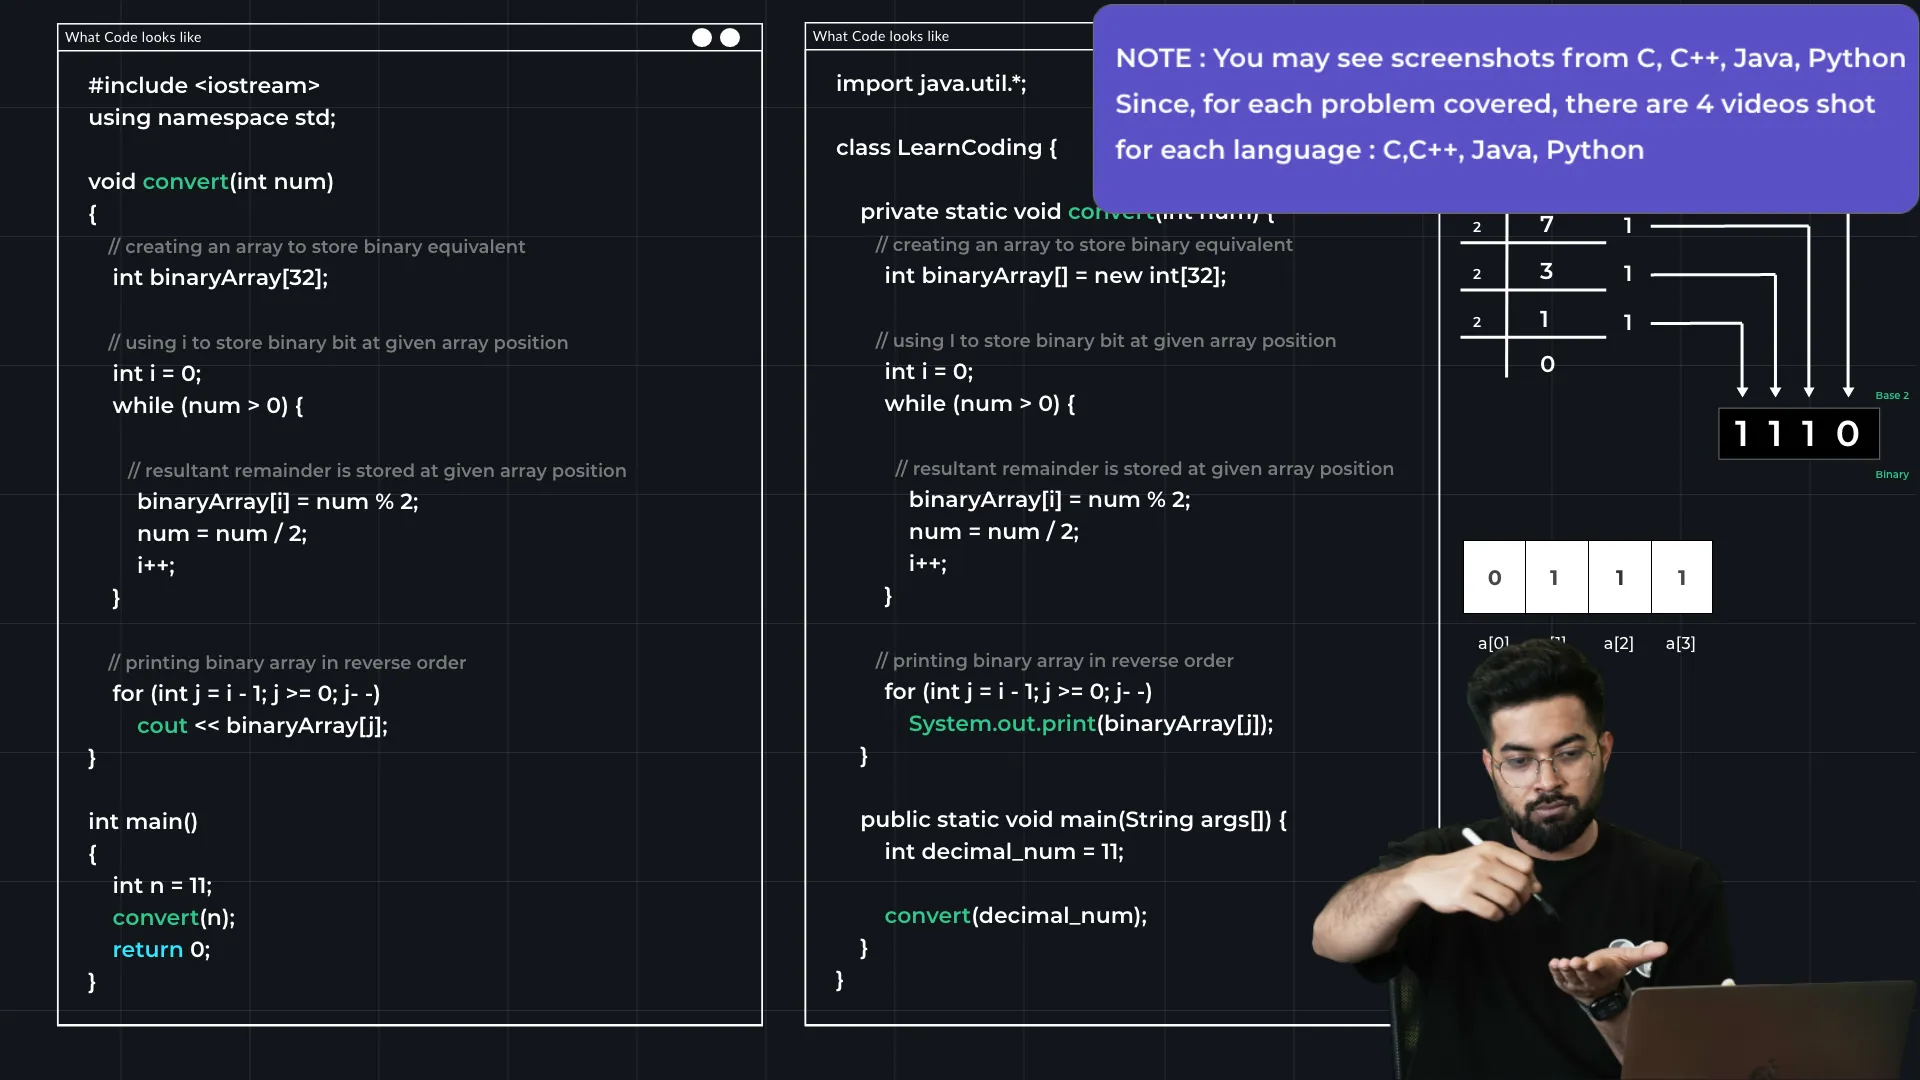1920x1080 pixels.
Task: Click the left white circle in the C++ title bar
Action: coord(702,37)
